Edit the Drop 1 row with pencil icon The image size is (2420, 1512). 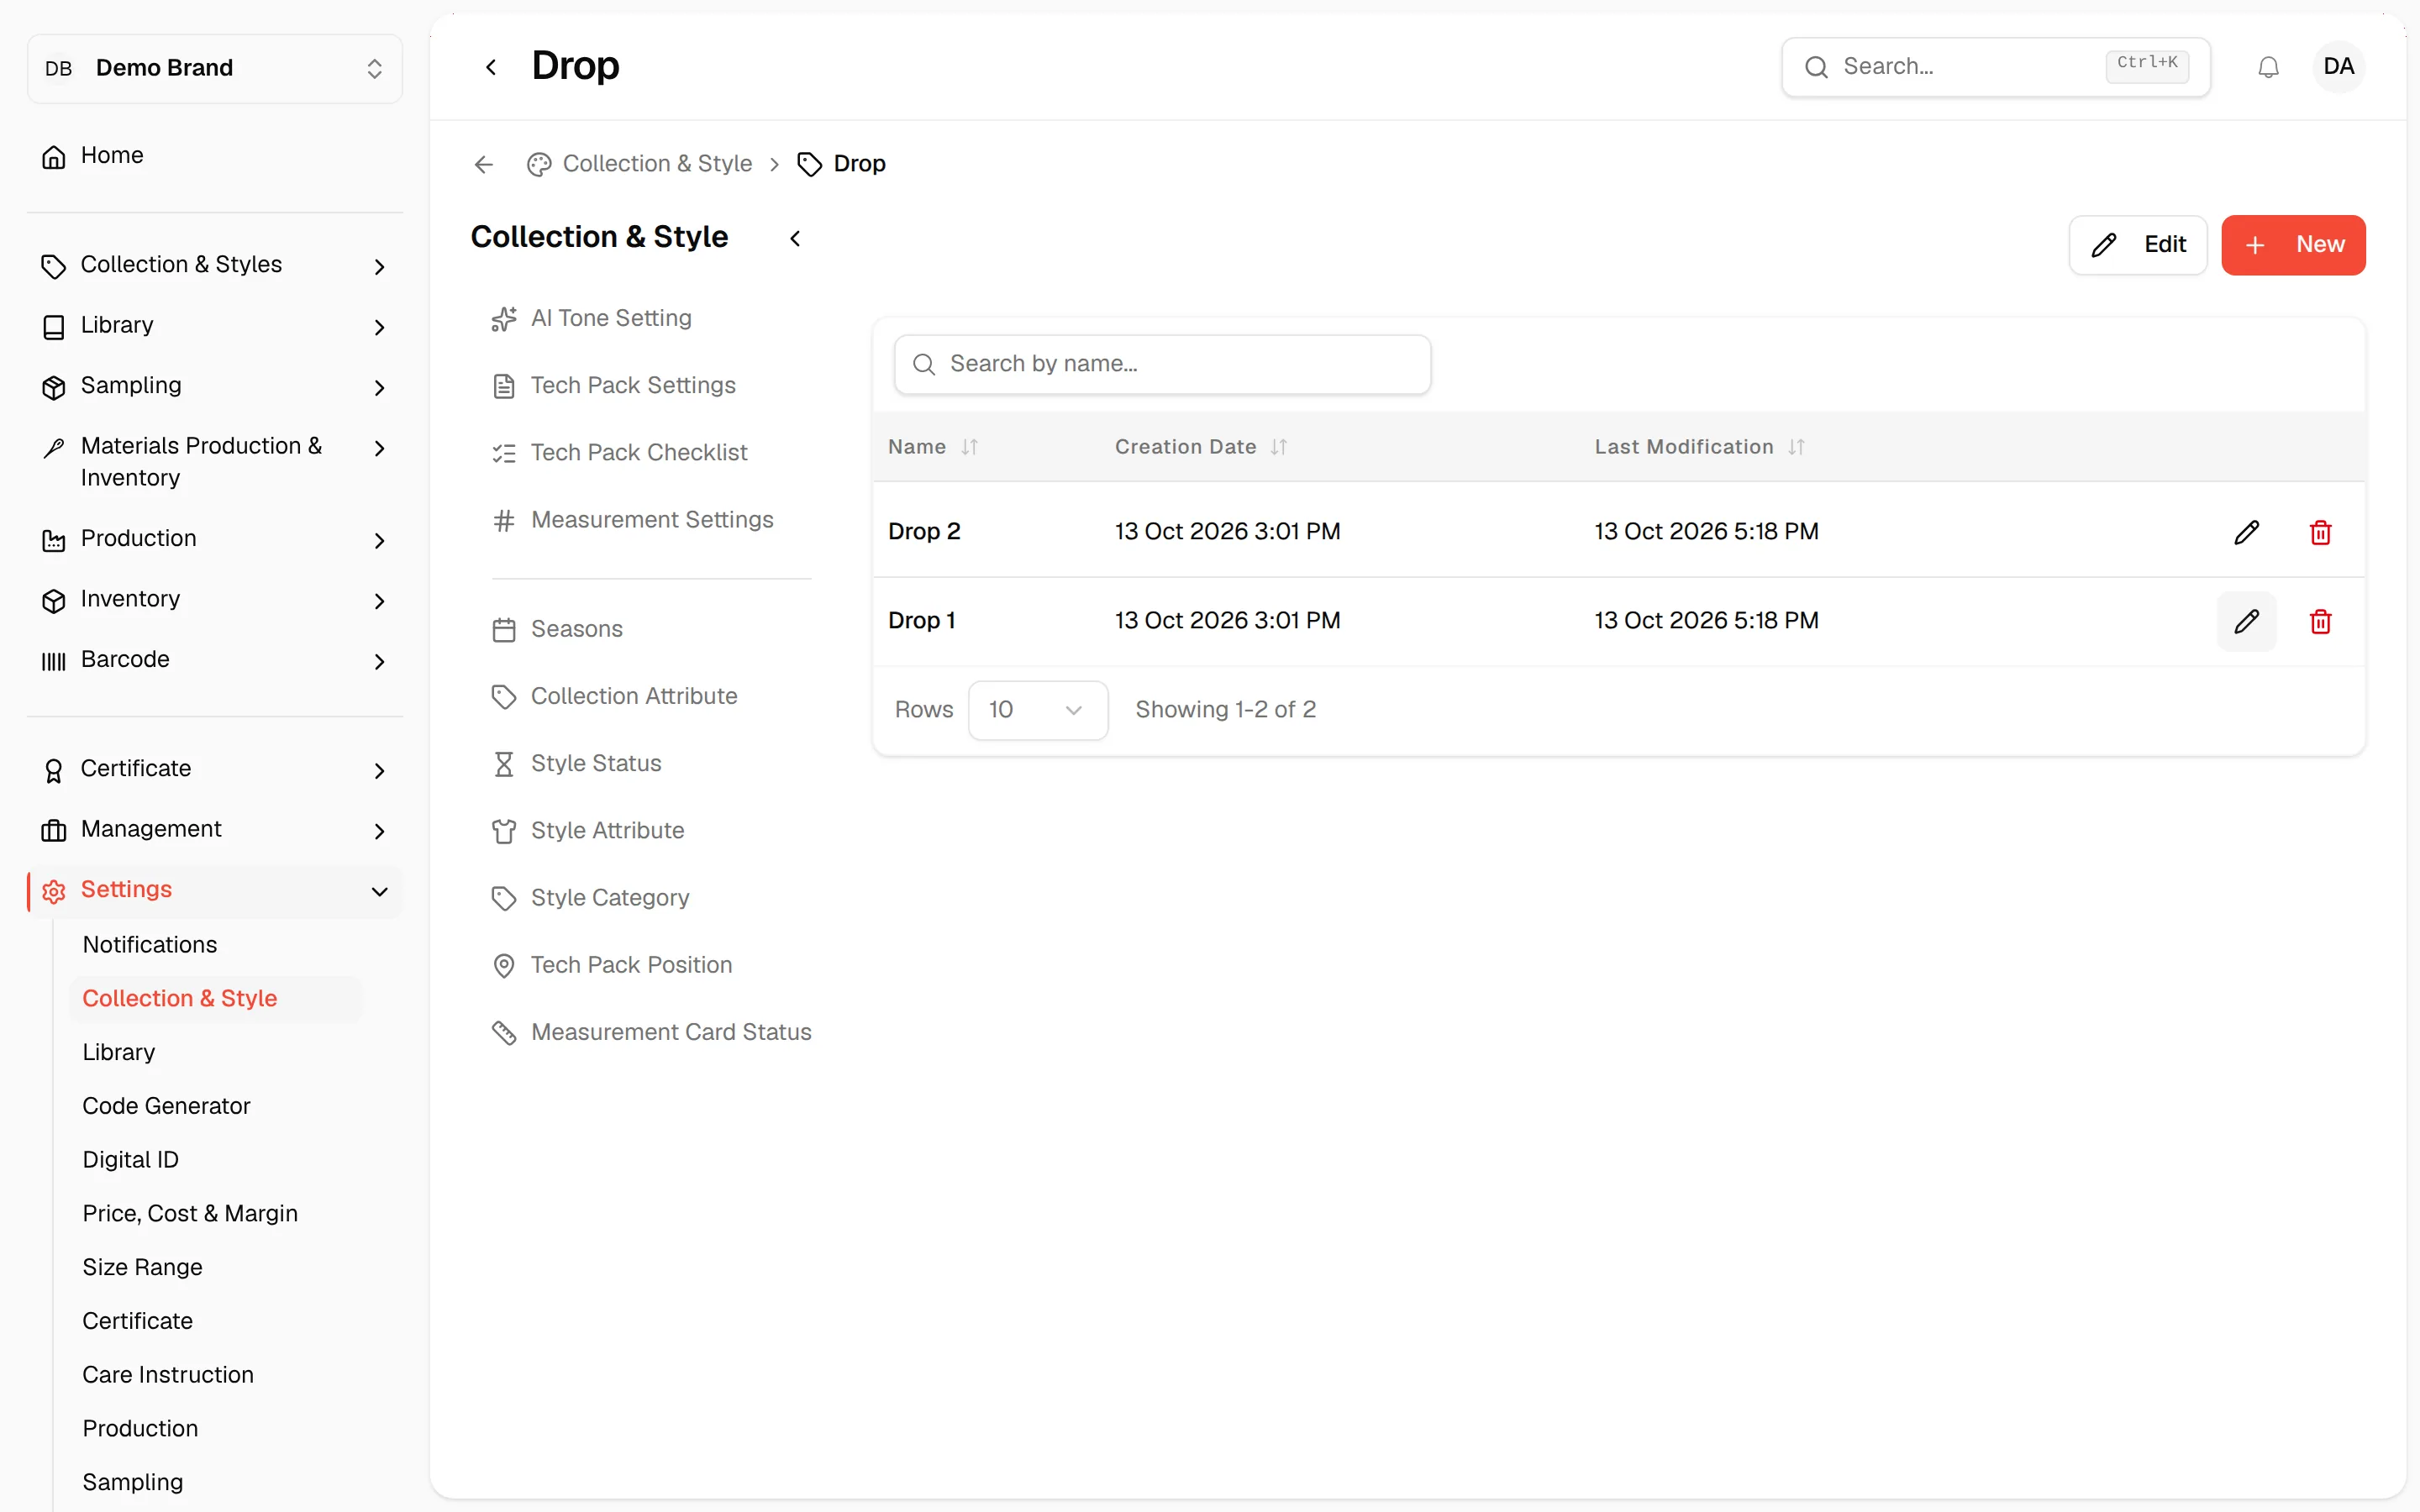2246,621
